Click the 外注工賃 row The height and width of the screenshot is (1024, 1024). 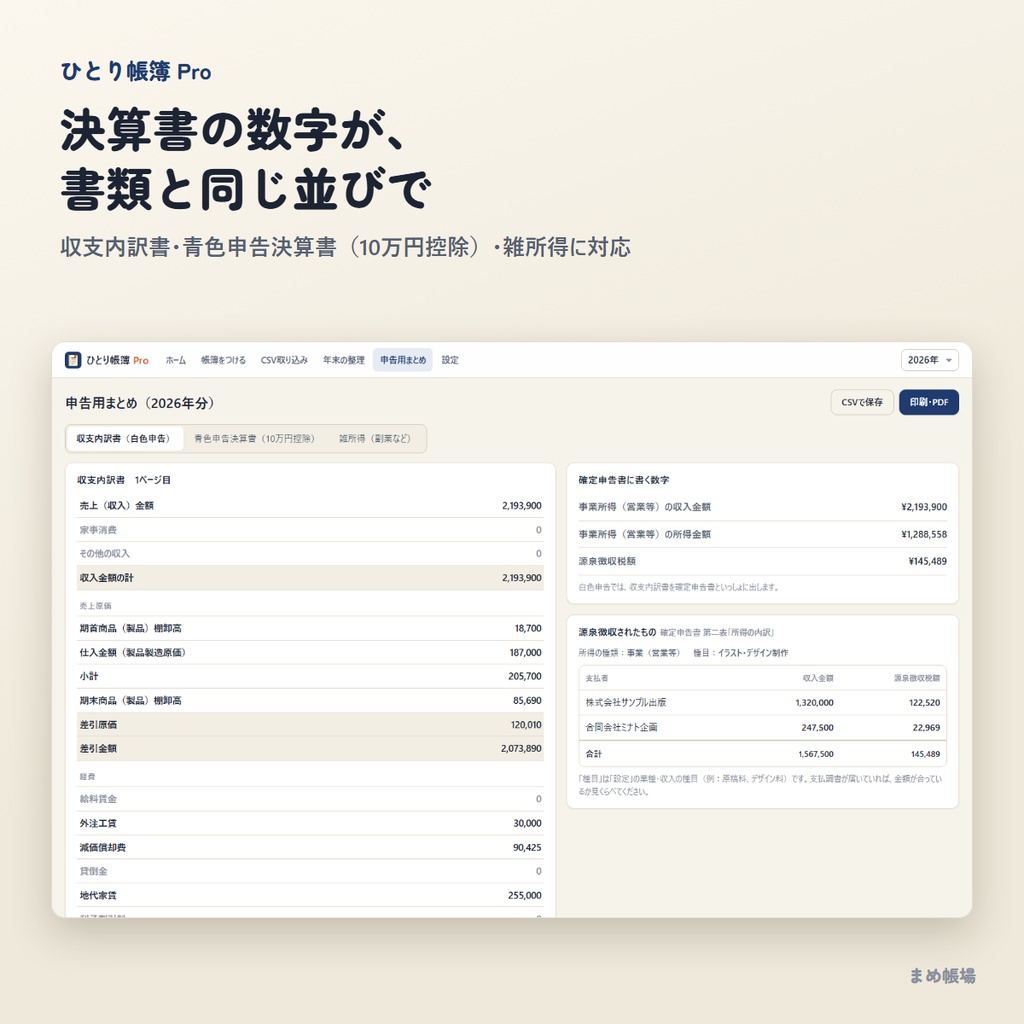tap(310, 823)
